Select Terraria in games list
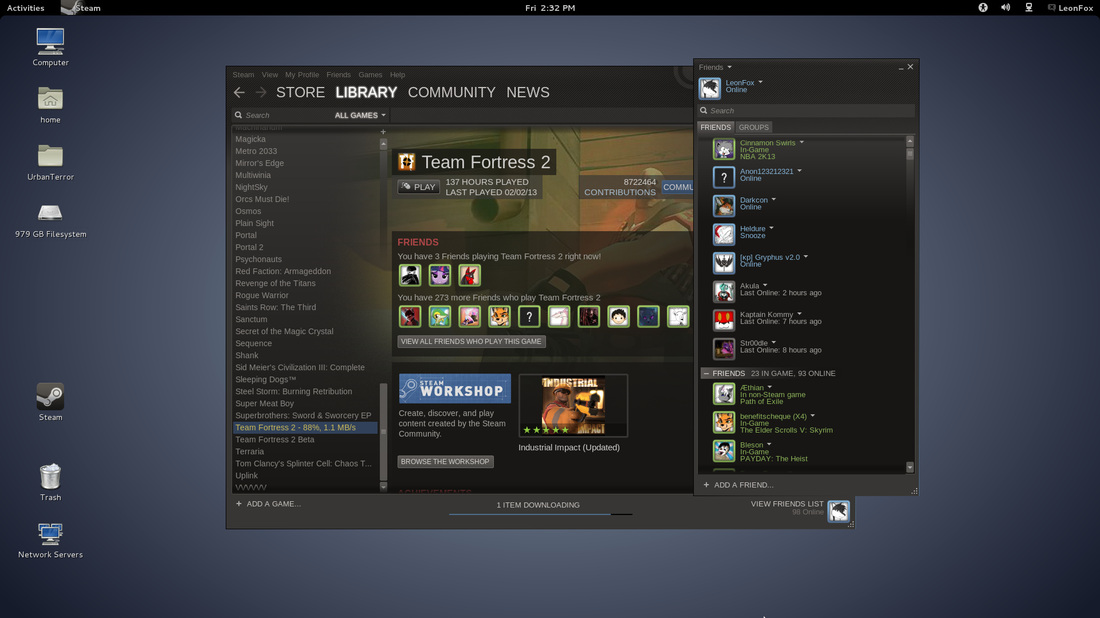The height and width of the screenshot is (618, 1100). click(x=250, y=452)
